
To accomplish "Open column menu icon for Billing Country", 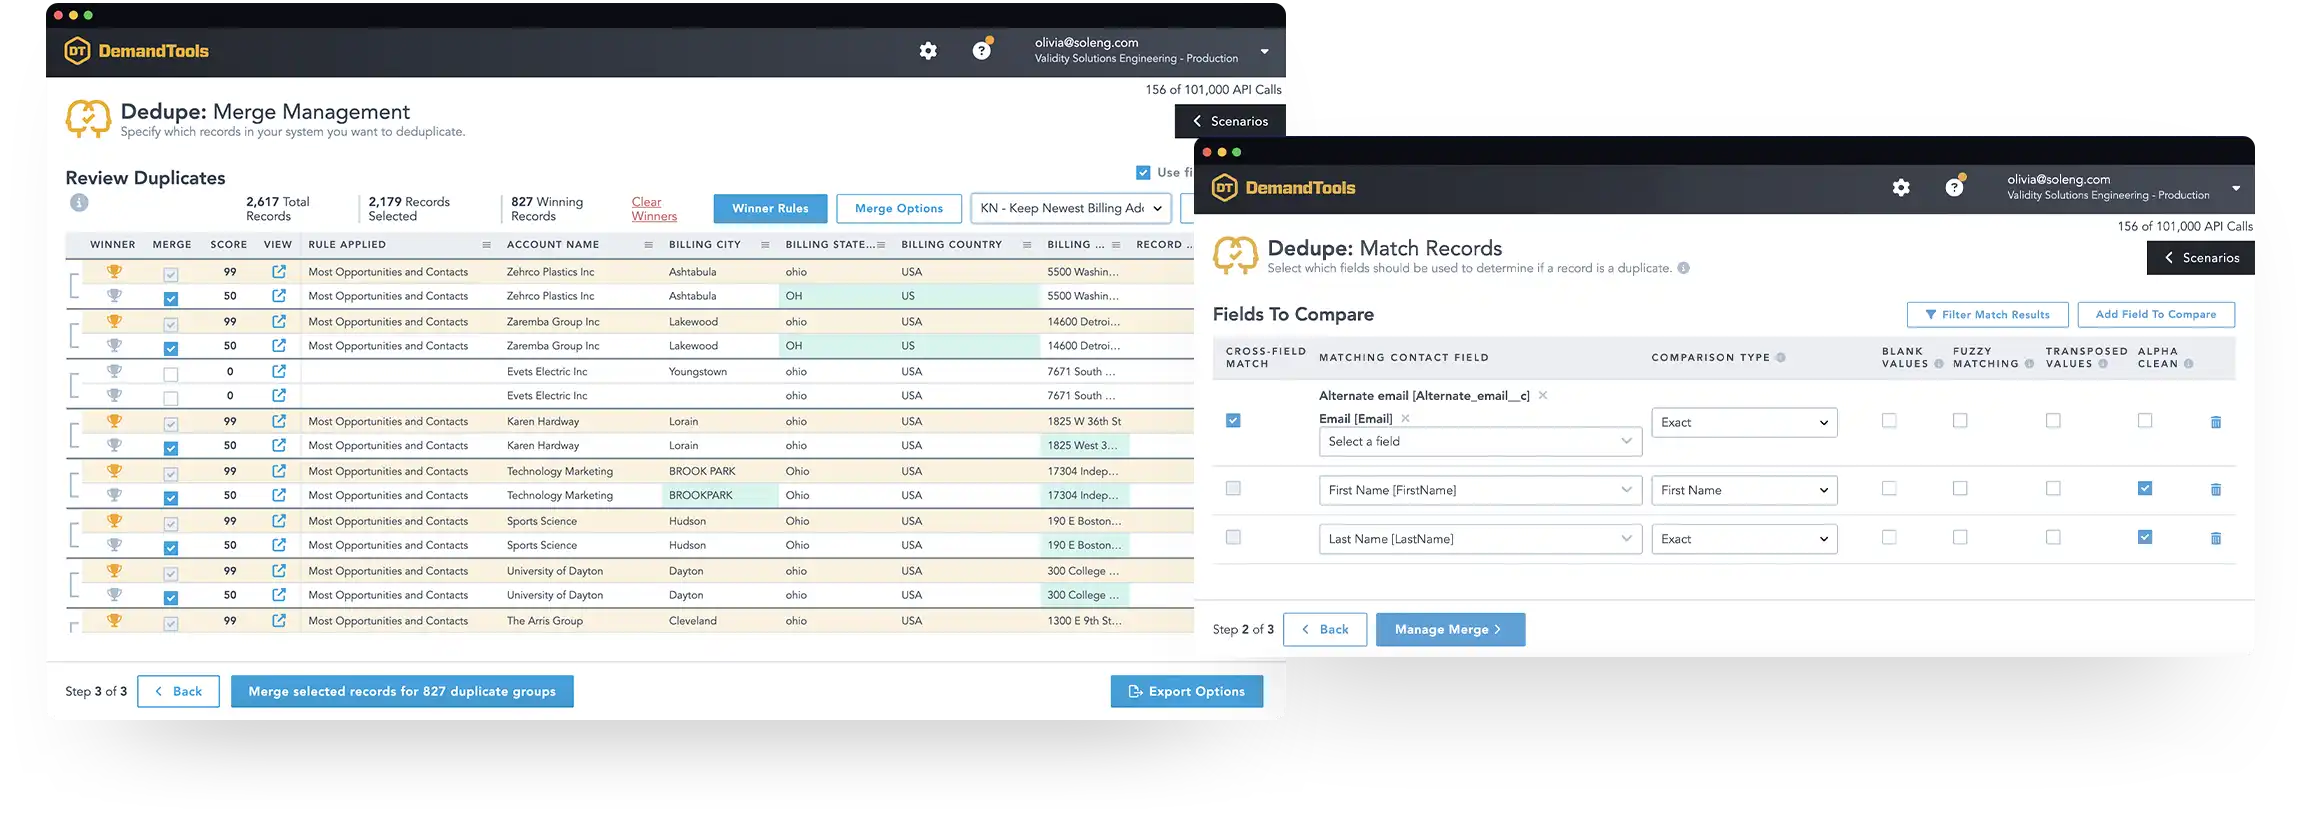I will click(x=1027, y=245).
